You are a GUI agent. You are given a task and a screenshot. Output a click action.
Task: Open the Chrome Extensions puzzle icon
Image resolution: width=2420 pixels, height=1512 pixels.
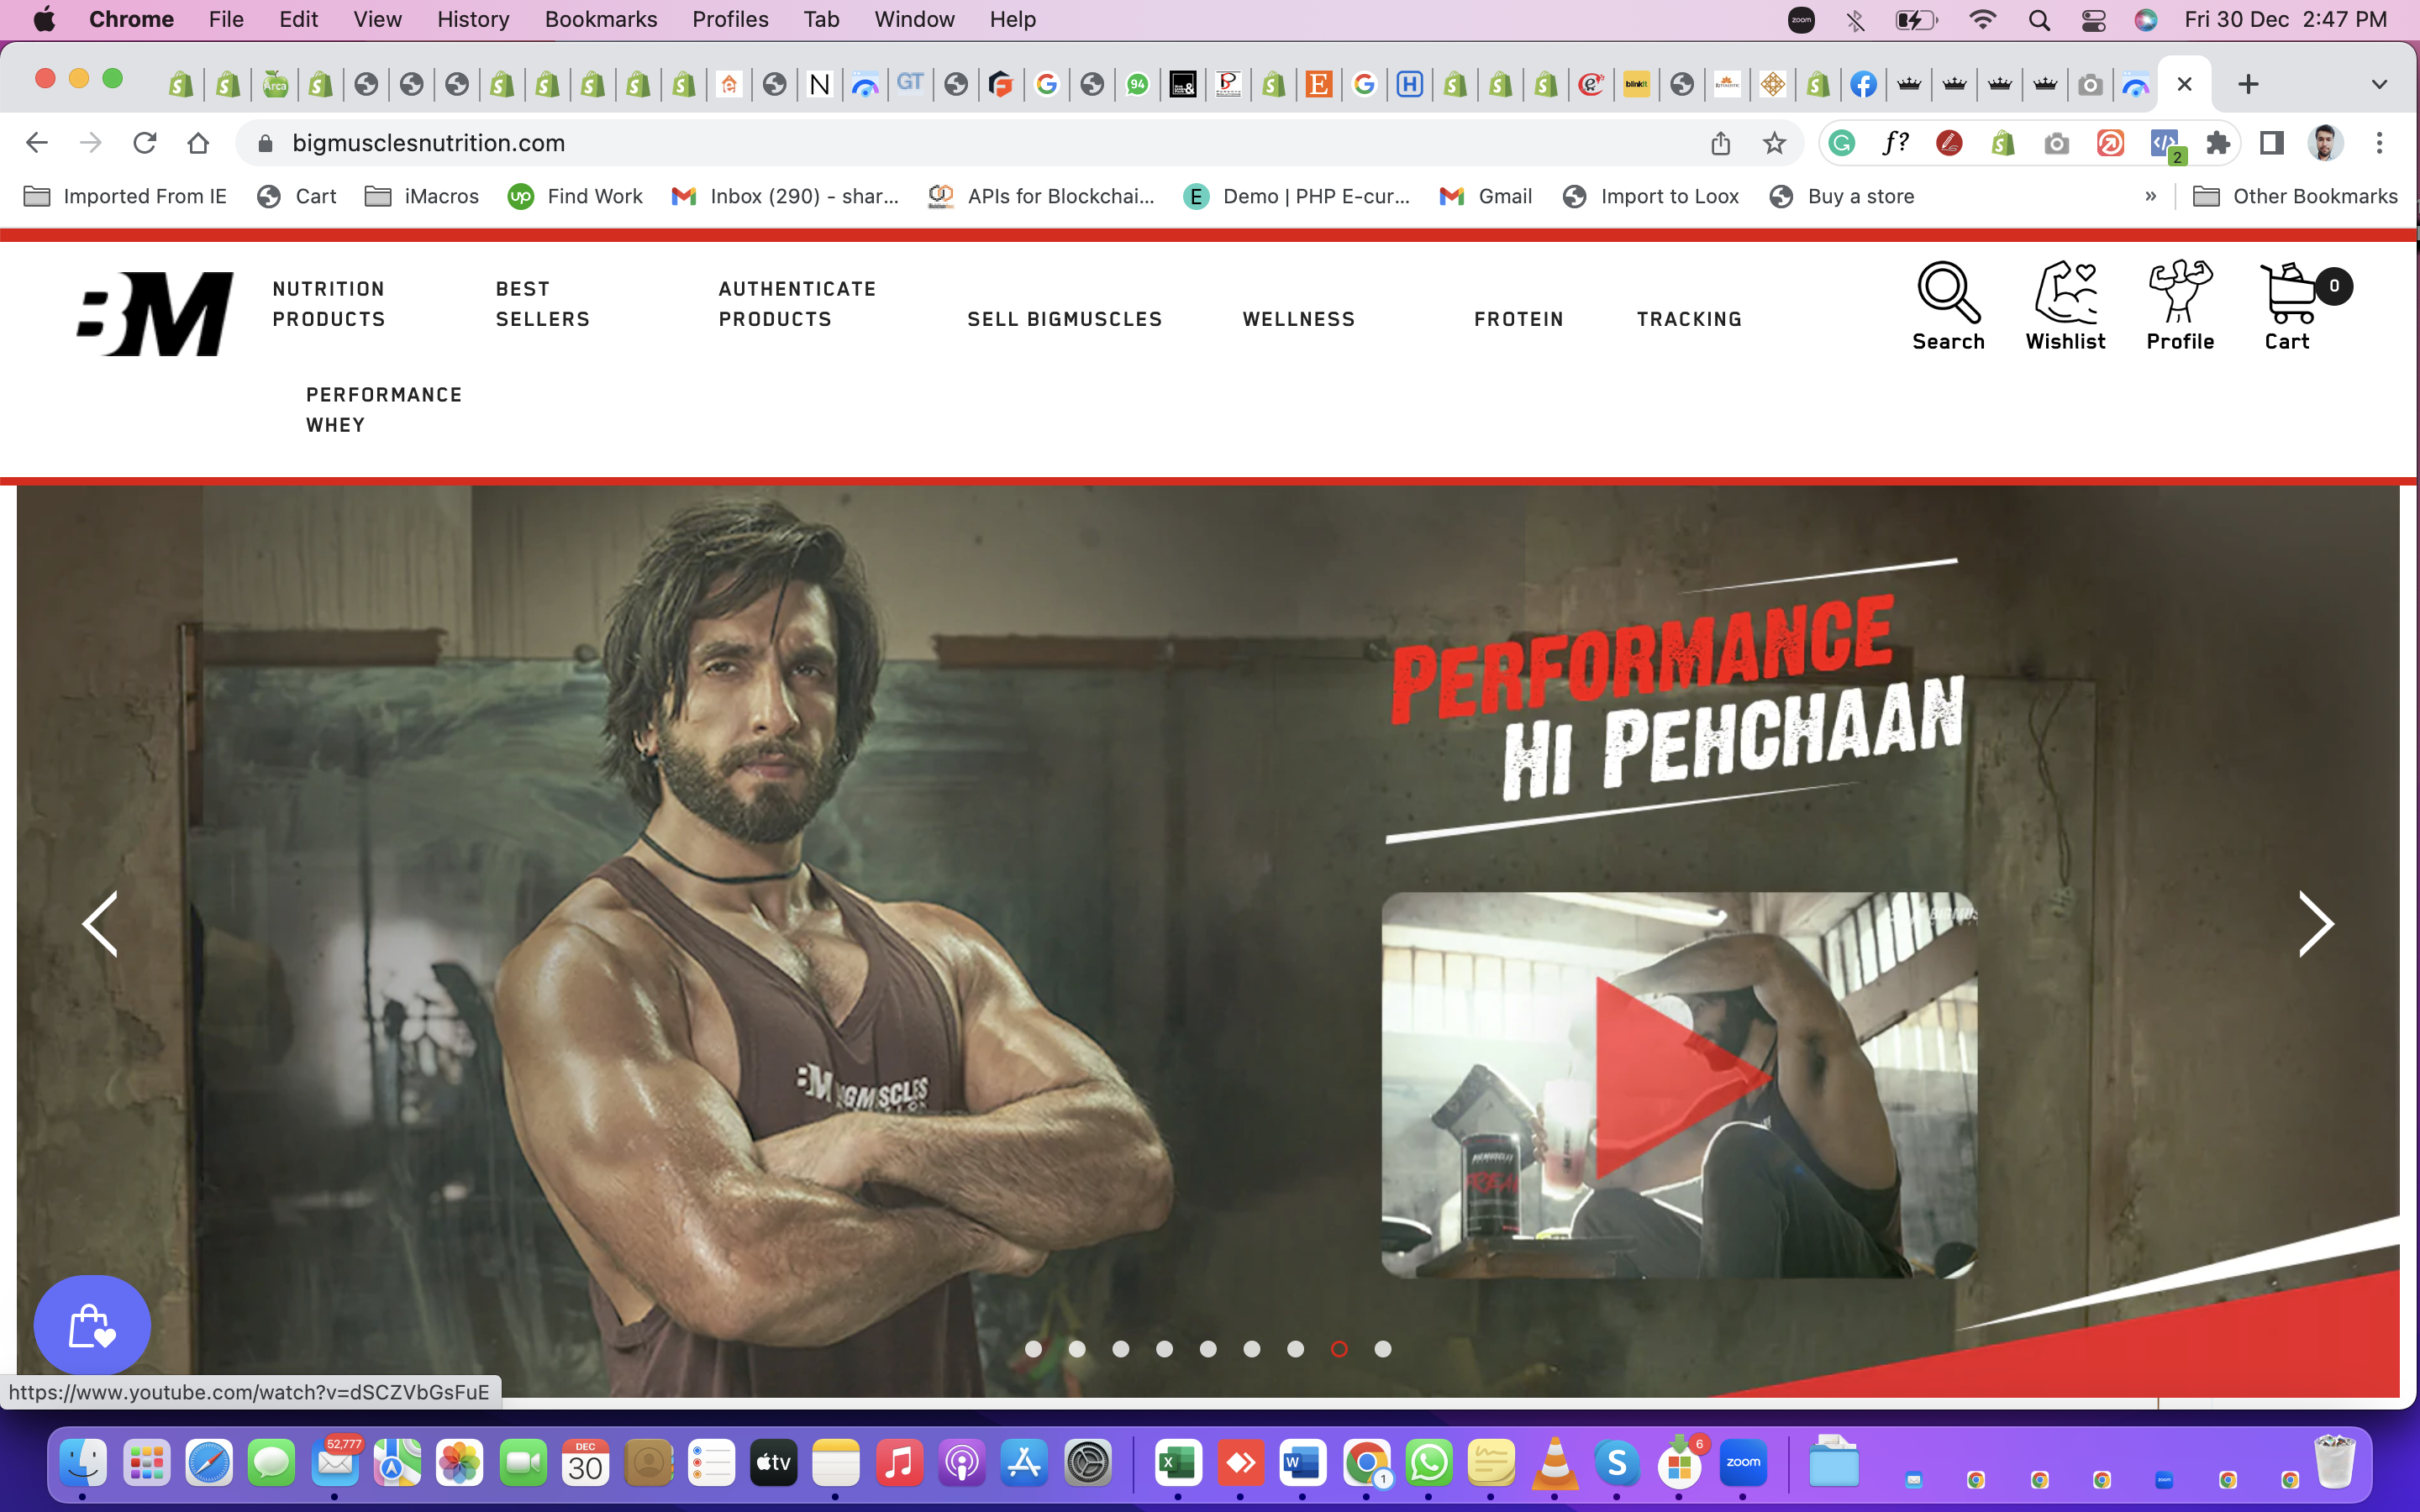(x=2218, y=143)
